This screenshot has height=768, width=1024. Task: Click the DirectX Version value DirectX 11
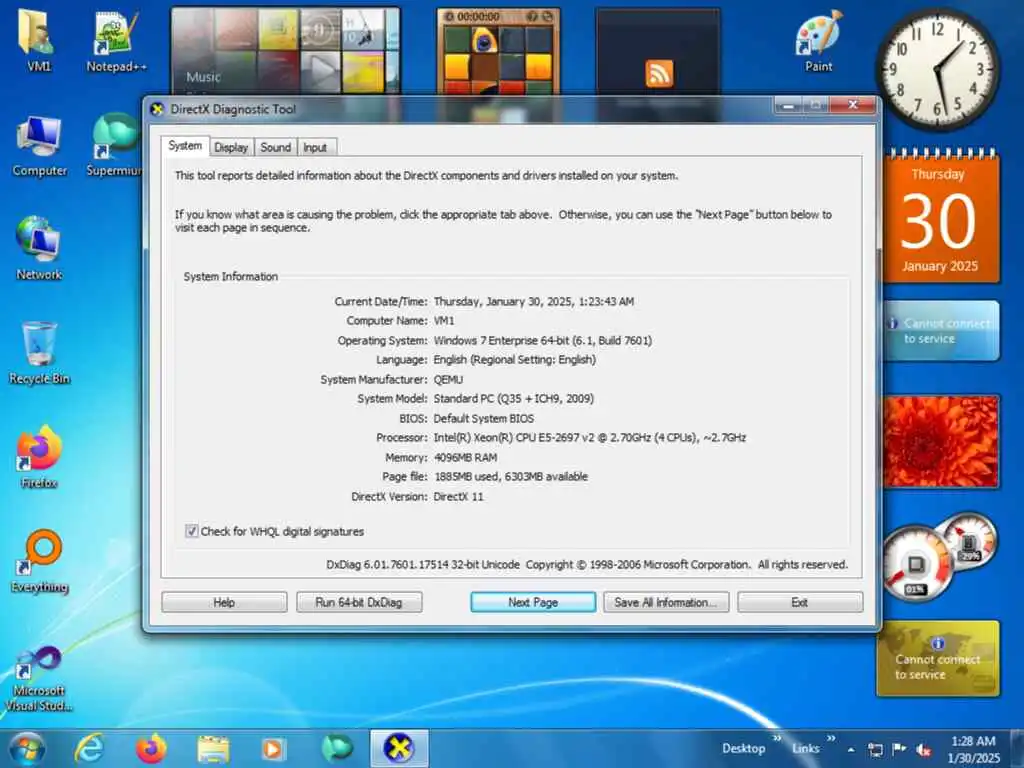coord(458,496)
